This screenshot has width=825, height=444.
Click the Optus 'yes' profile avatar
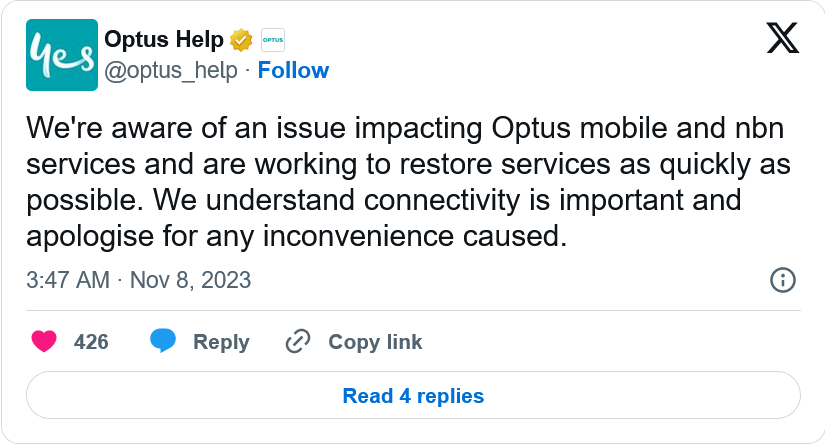tap(63, 55)
